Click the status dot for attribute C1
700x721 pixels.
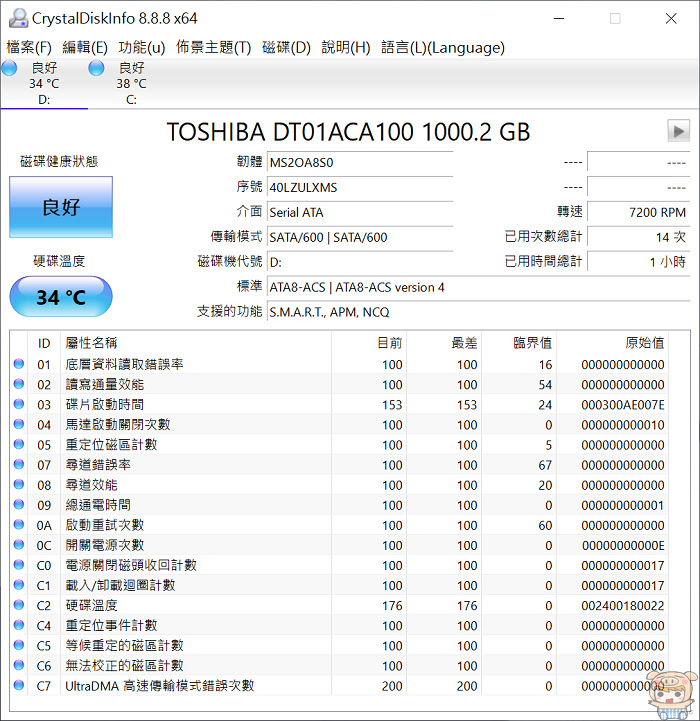pyautogui.click(x=19, y=585)
